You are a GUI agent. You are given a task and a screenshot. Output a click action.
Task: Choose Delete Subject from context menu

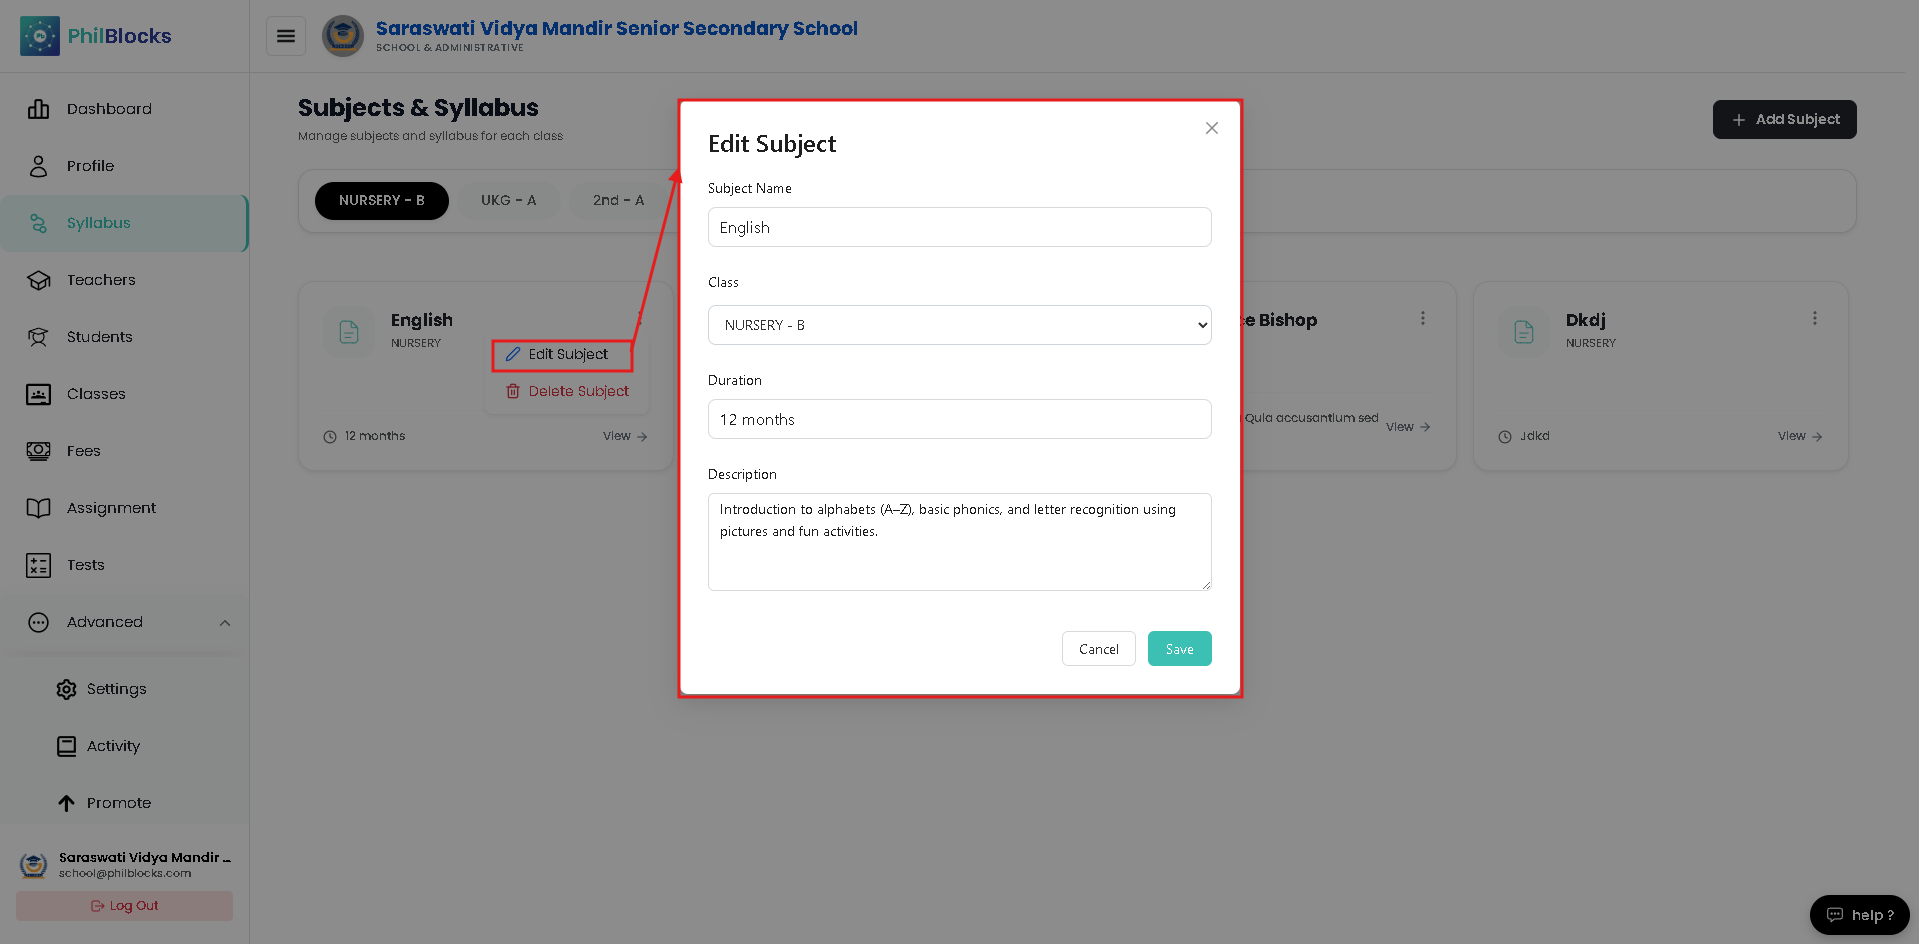567,391
